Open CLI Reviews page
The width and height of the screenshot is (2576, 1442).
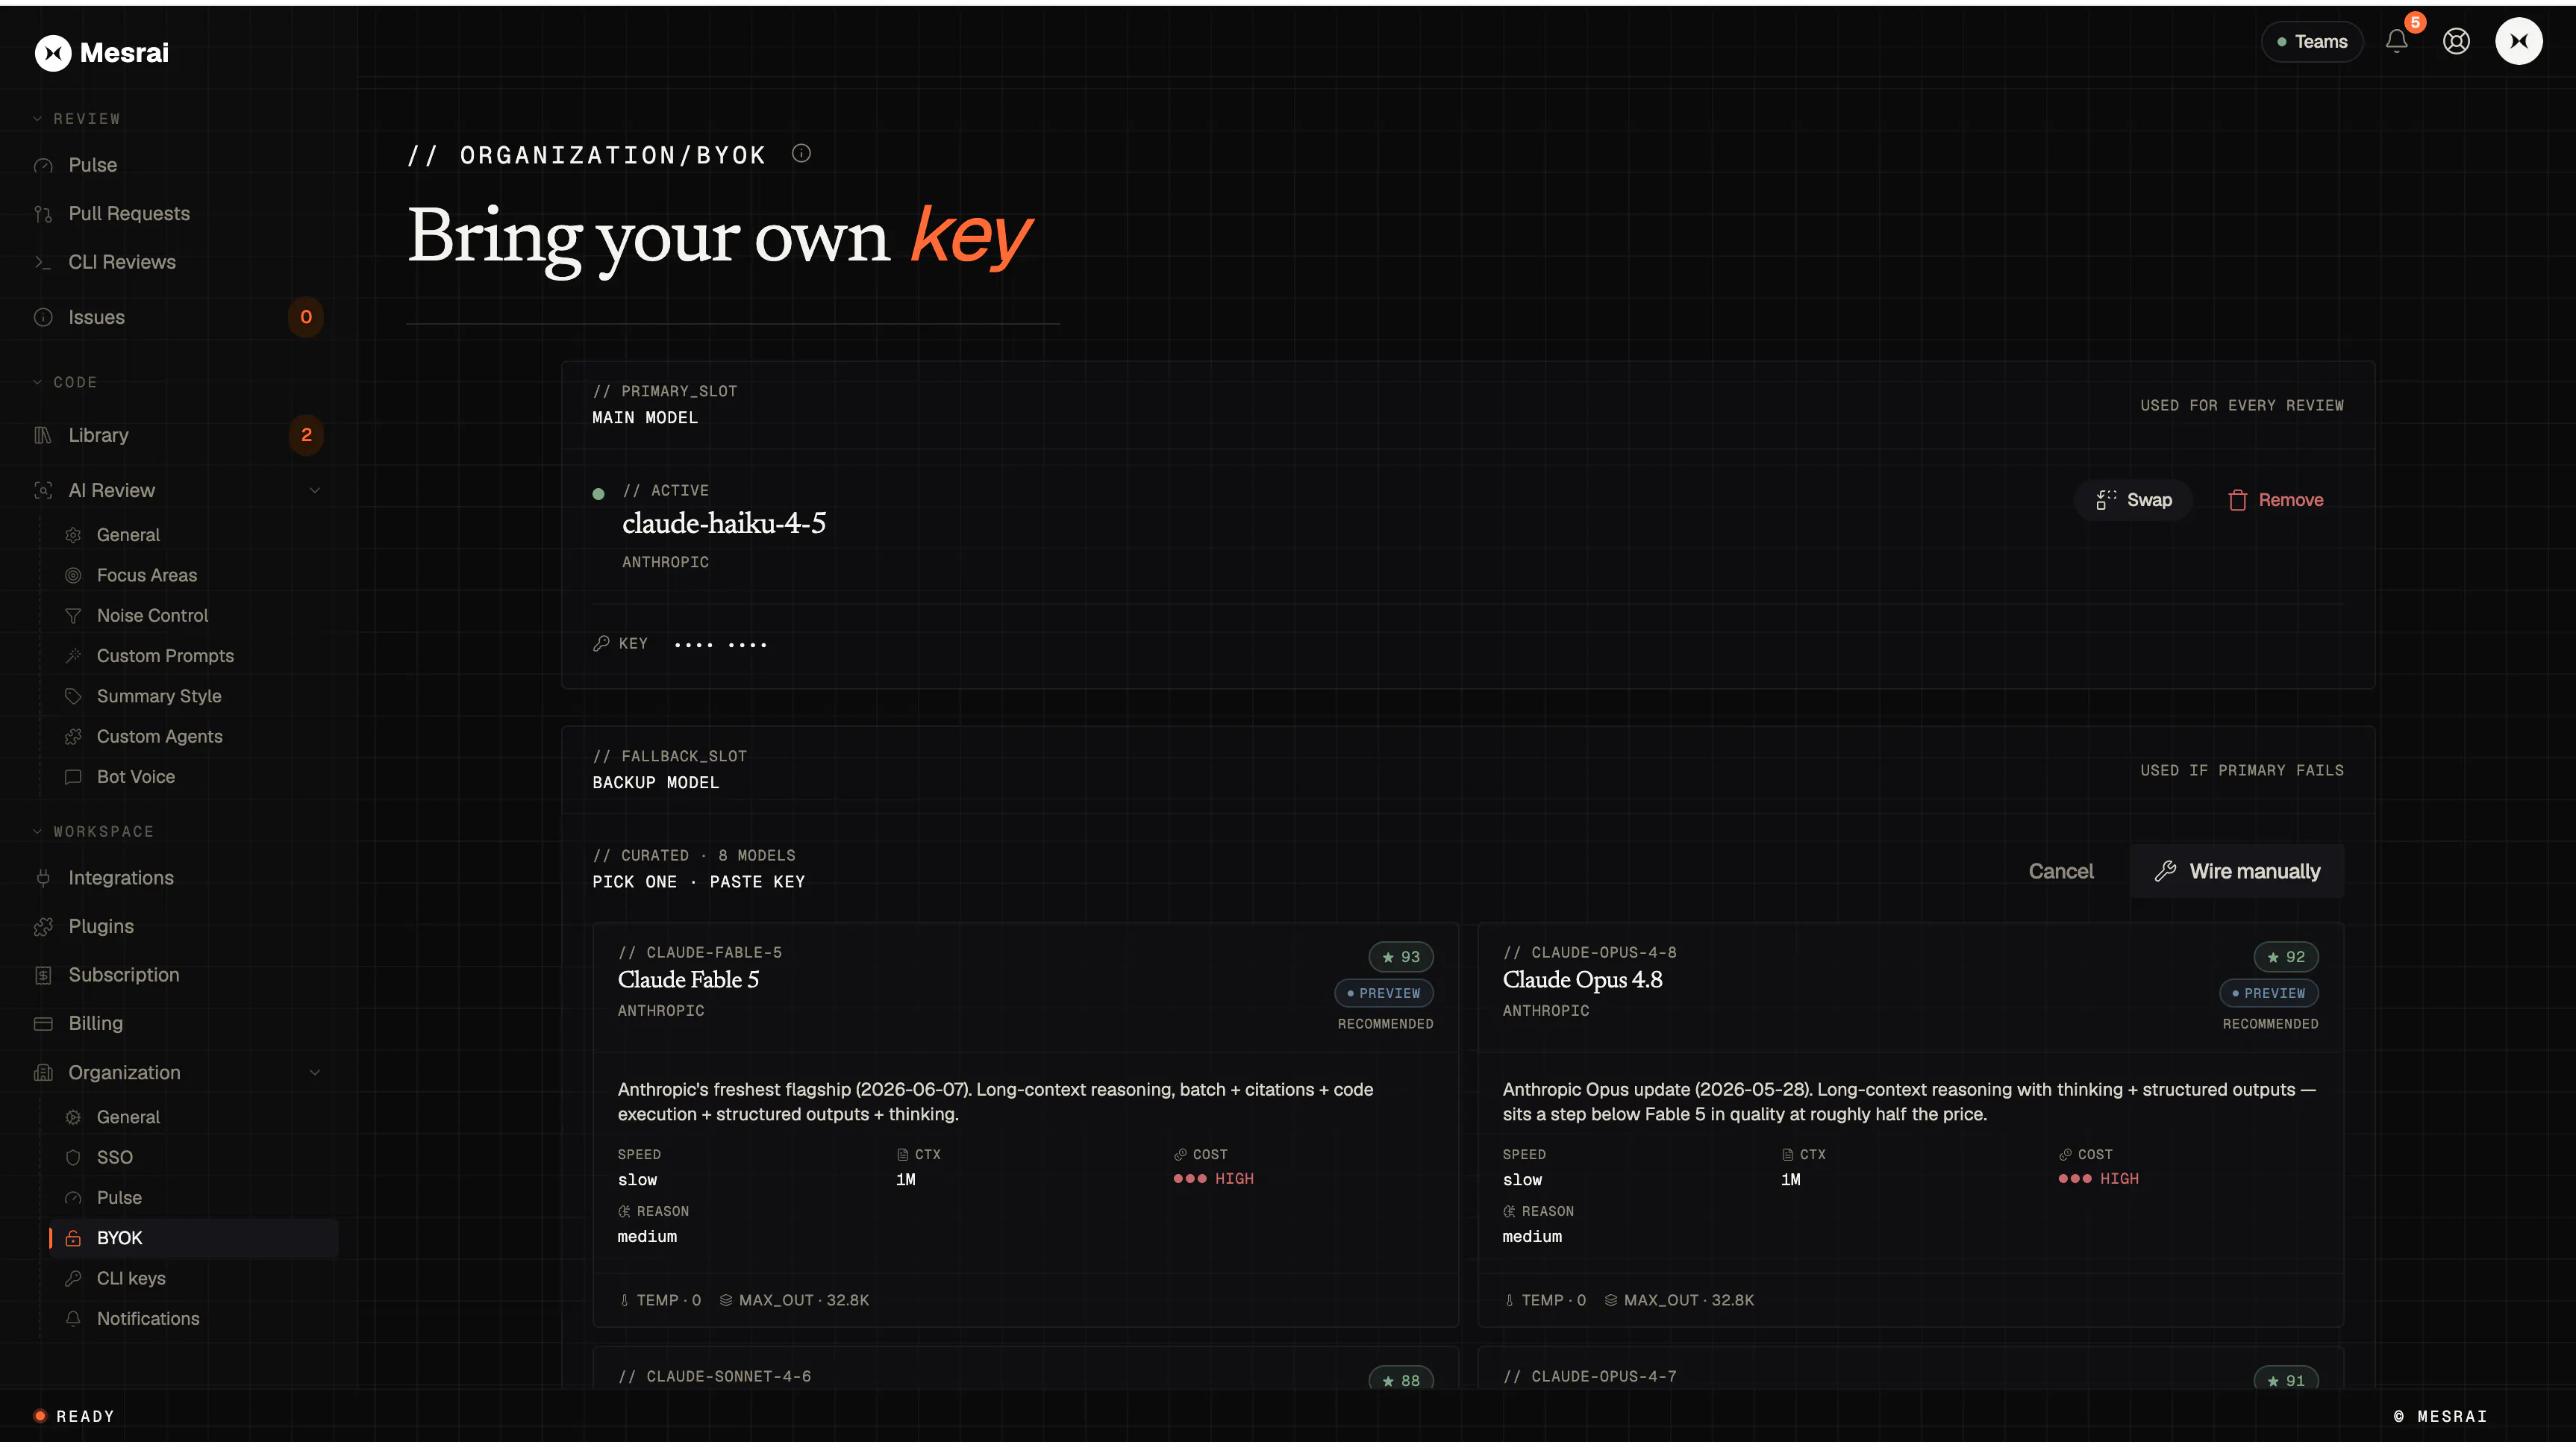(x=122, y=262)
